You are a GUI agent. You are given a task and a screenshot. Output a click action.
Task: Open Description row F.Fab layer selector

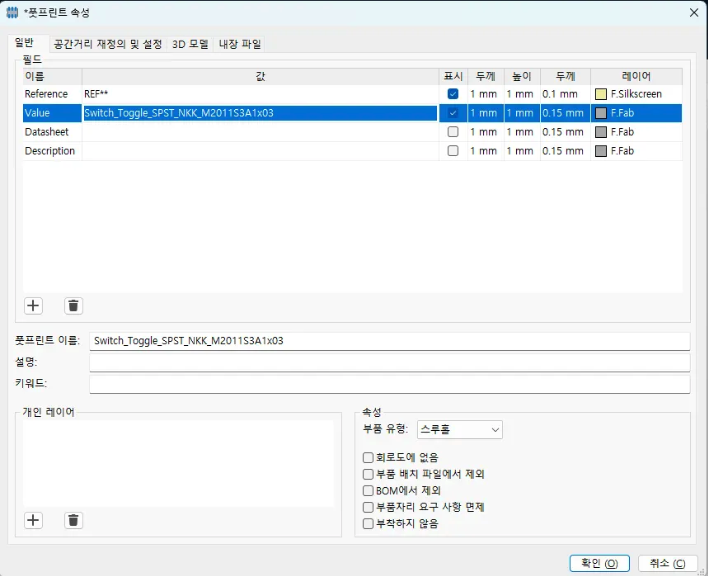(636, 151)
